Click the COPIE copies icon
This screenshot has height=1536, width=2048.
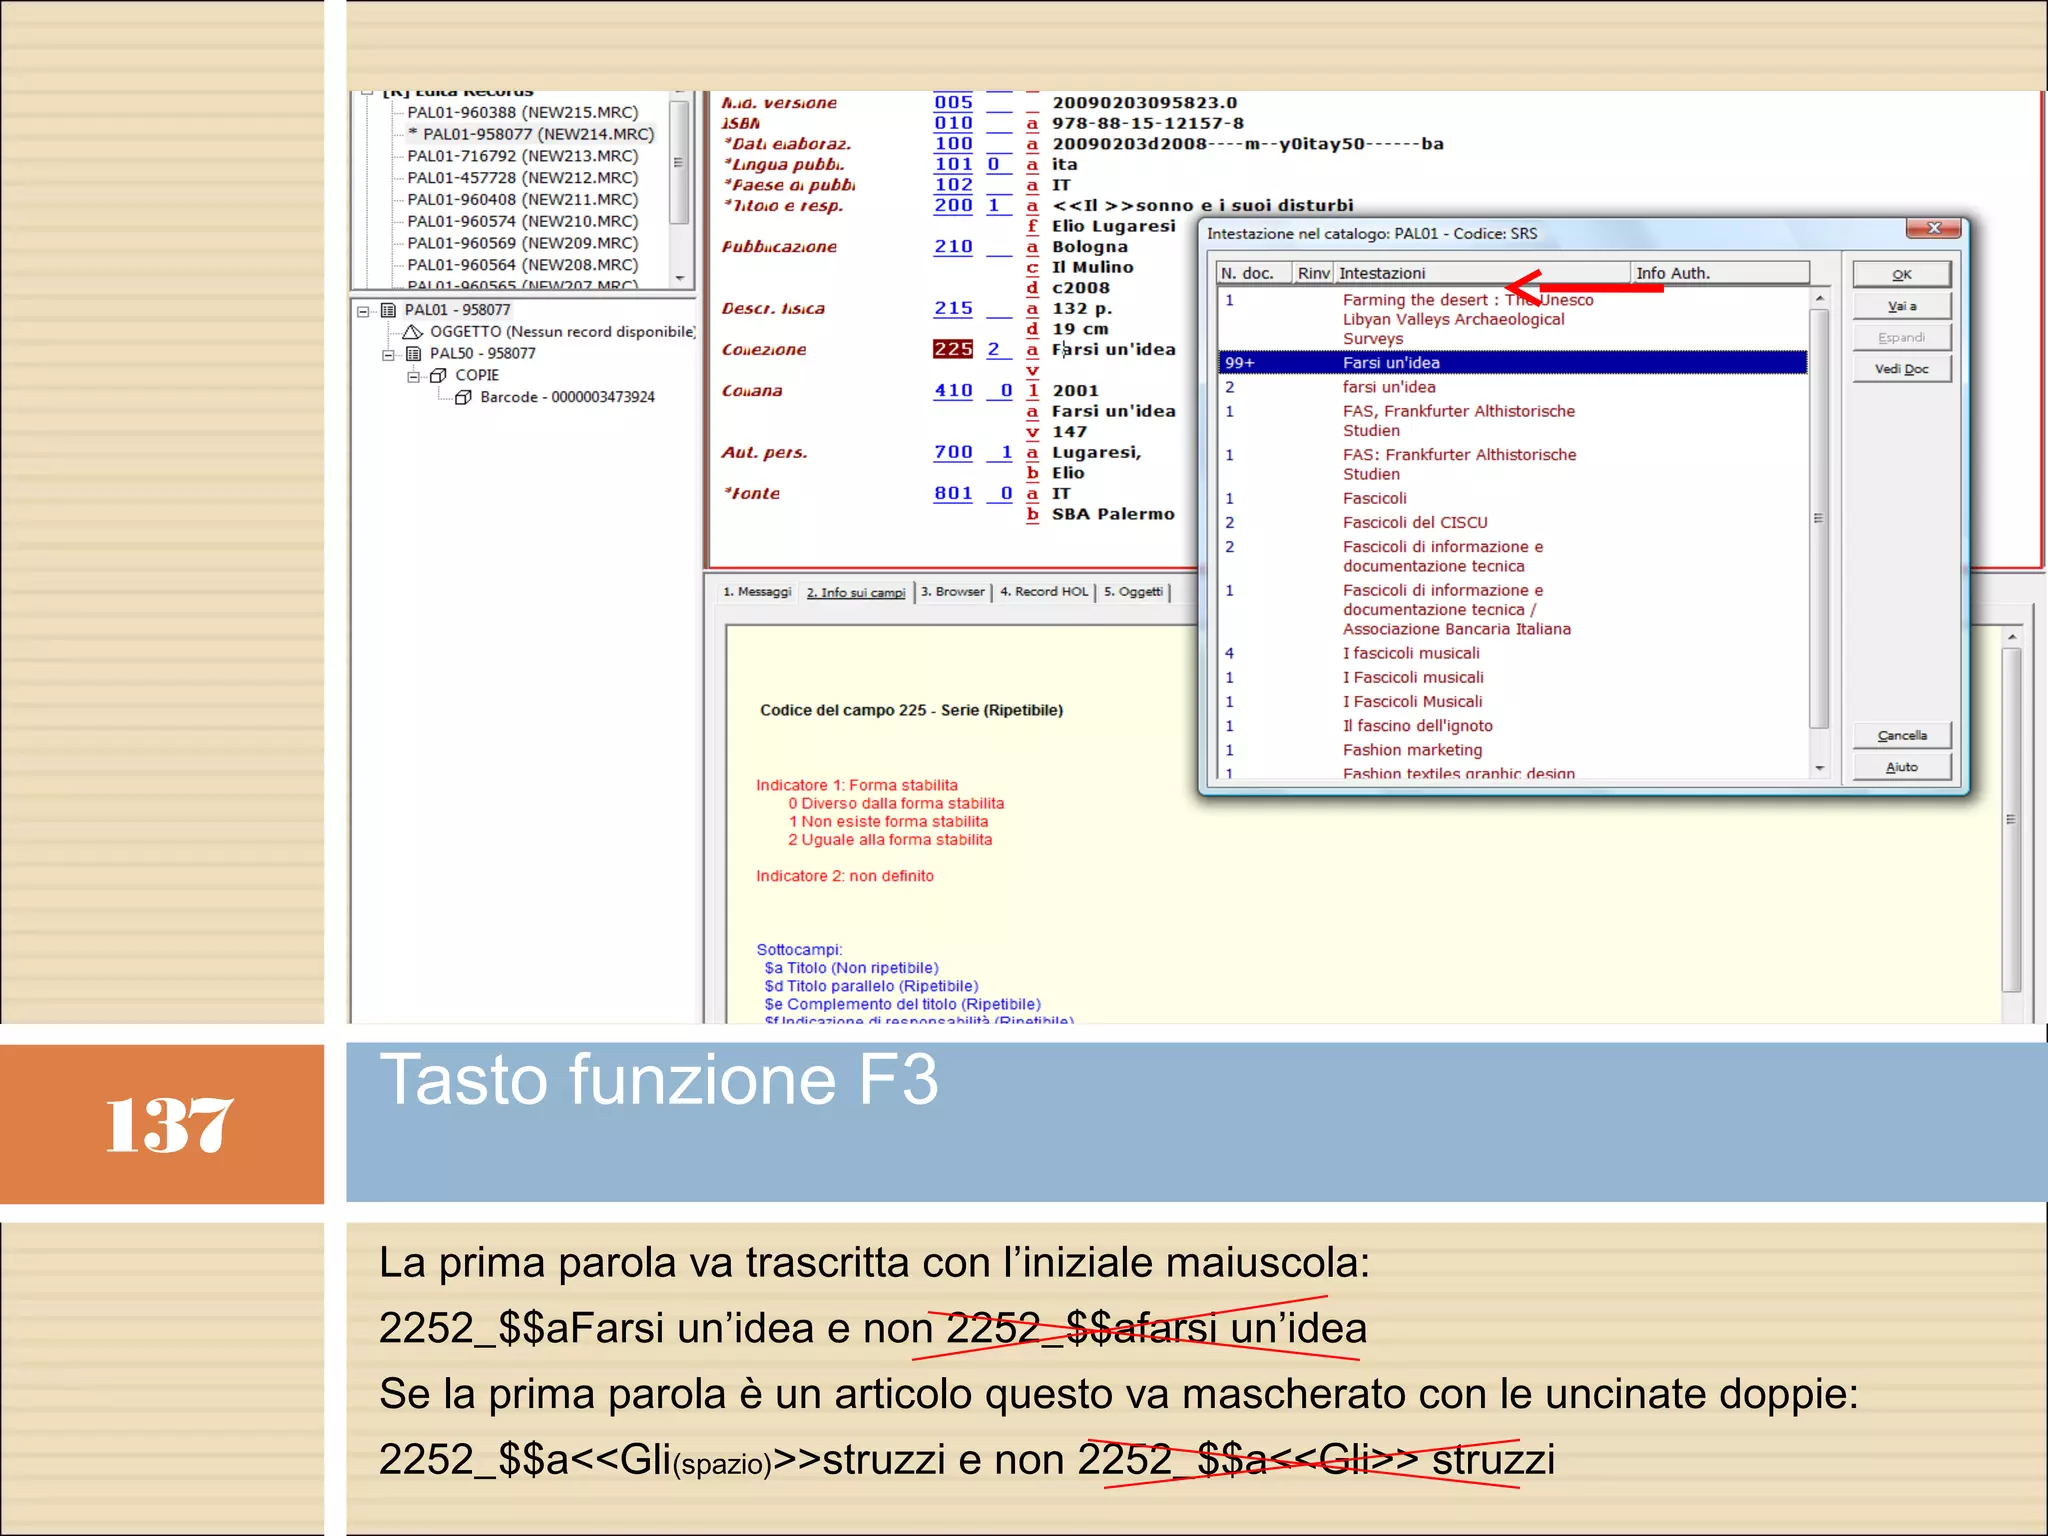pyautogui.click(x=438, y=376)
